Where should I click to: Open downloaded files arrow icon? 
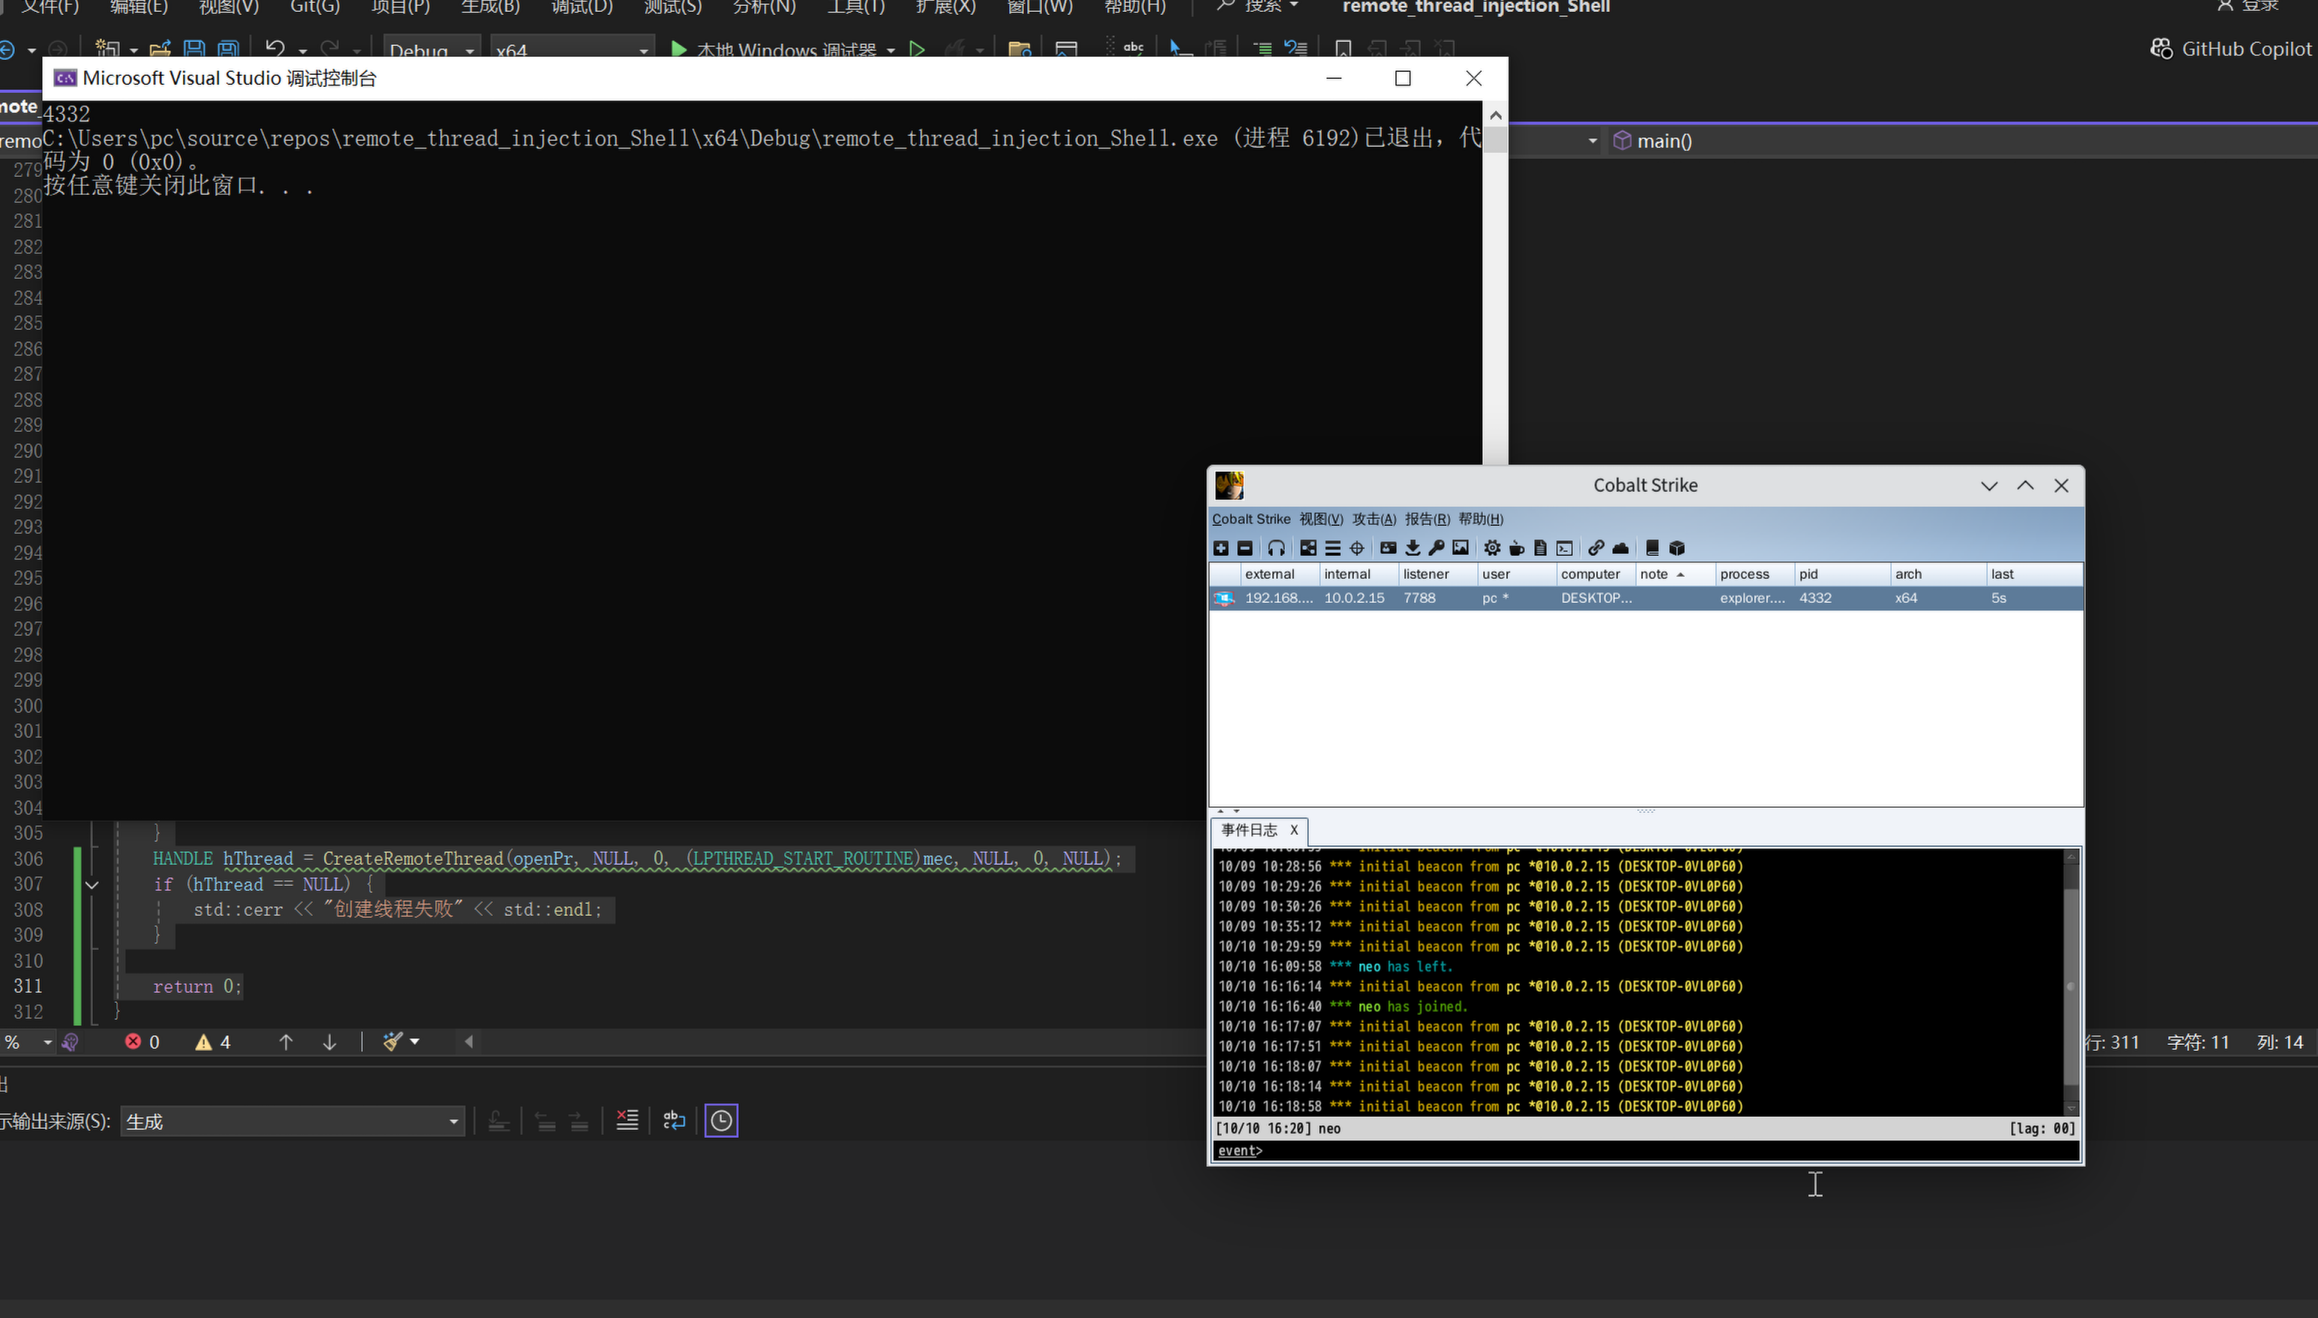1412,548
